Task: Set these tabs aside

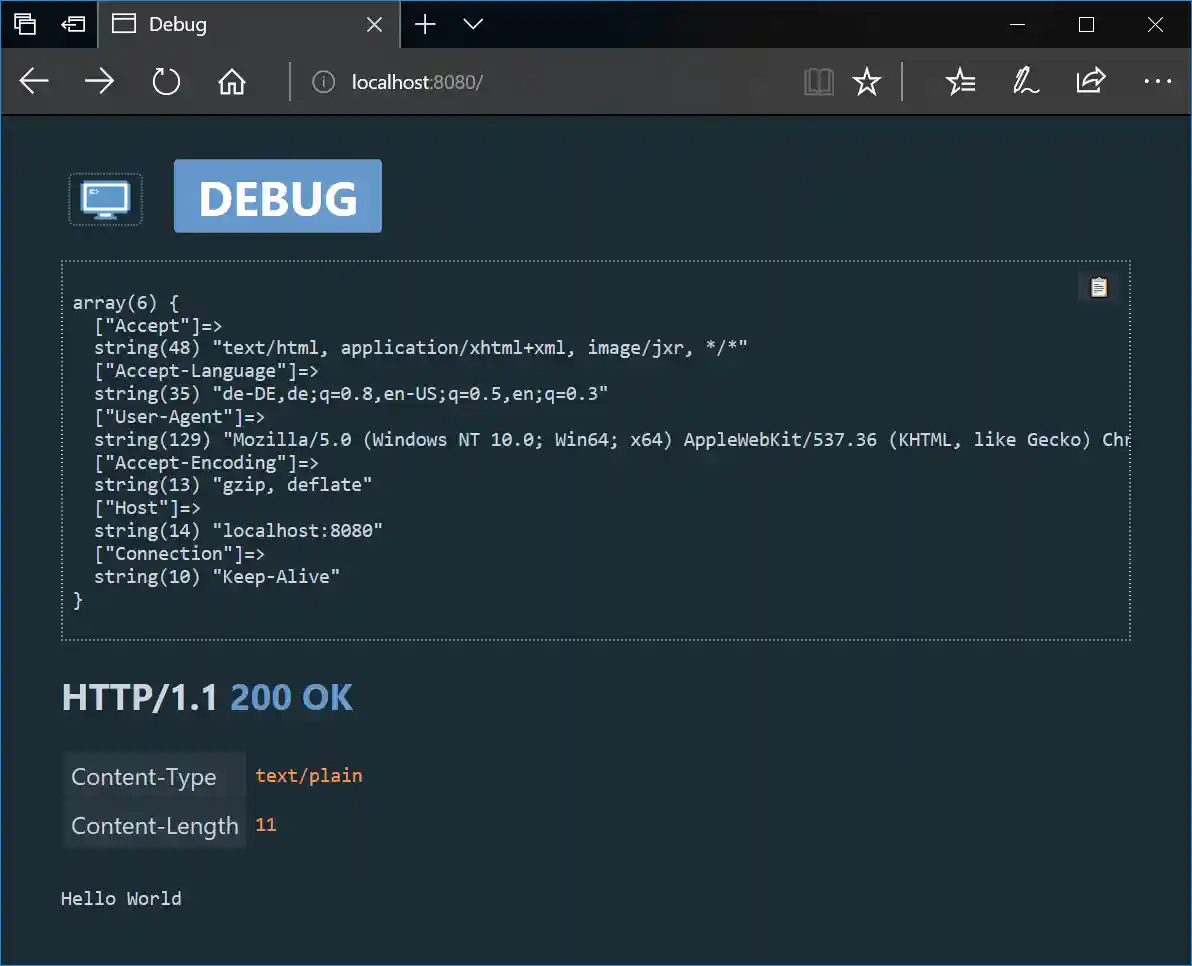Action: pos(73,24)
